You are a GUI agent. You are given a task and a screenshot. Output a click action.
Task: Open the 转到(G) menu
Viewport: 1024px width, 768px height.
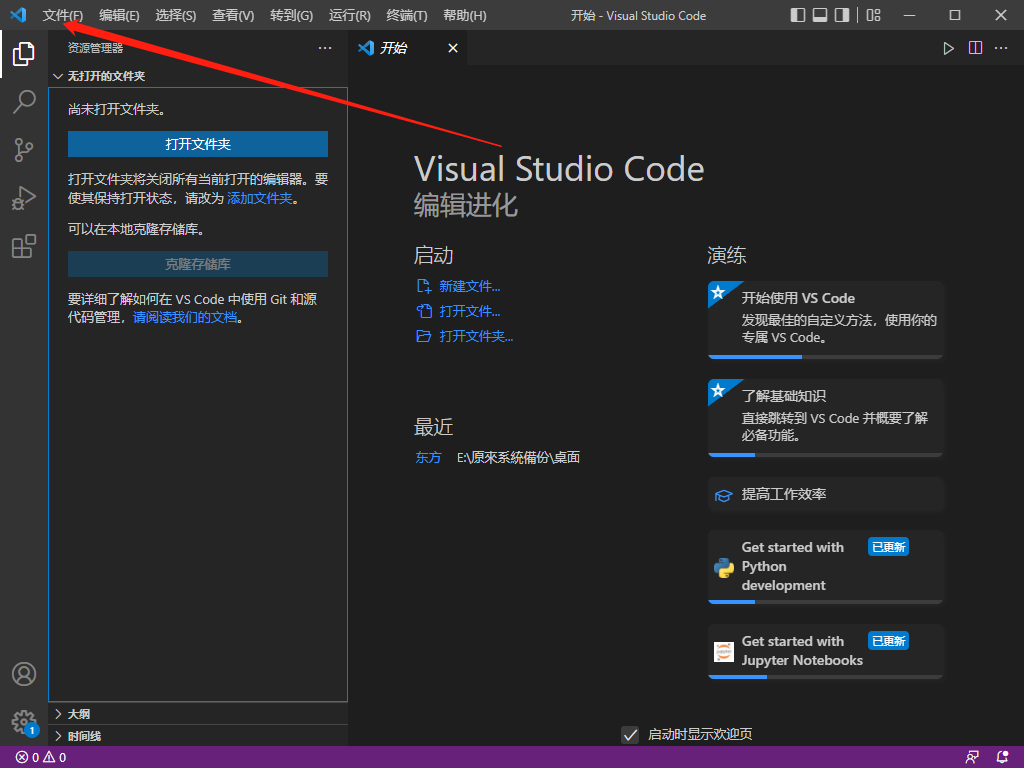click(x=291, y=15)
